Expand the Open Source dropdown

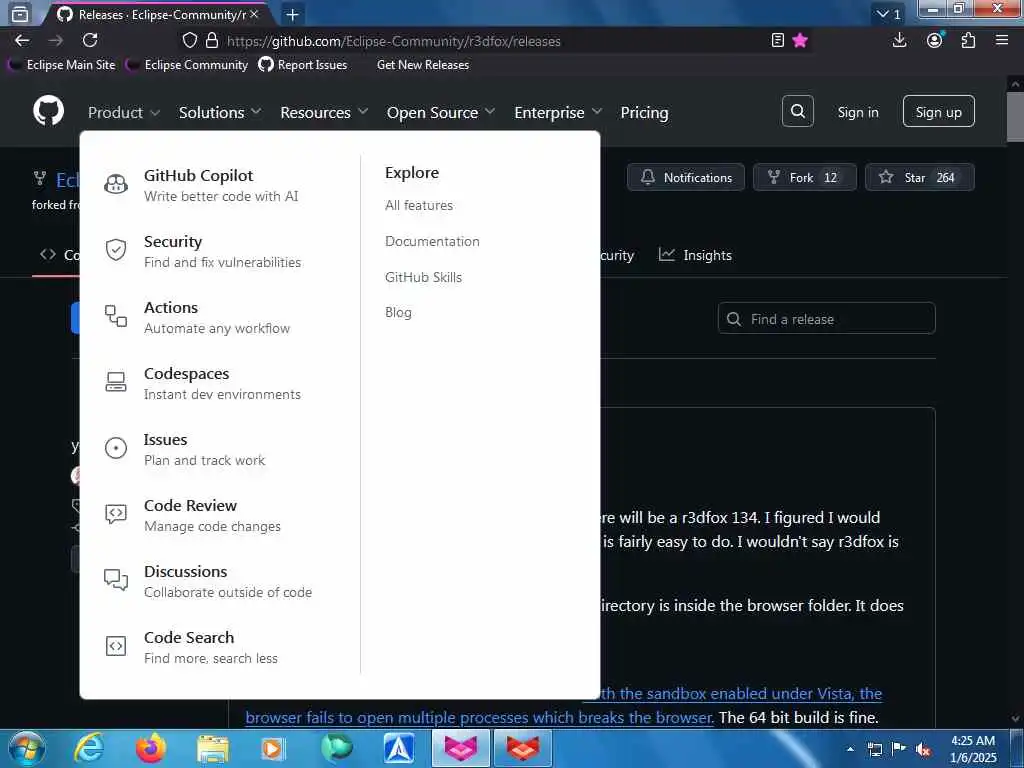click(x=441, y=112)
